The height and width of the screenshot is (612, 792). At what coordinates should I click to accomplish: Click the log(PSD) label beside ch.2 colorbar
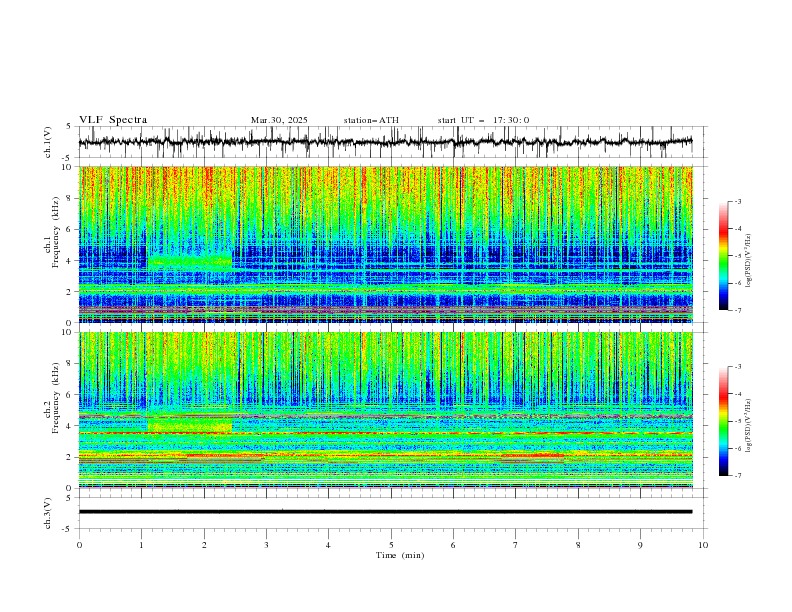tap(748, 425)
